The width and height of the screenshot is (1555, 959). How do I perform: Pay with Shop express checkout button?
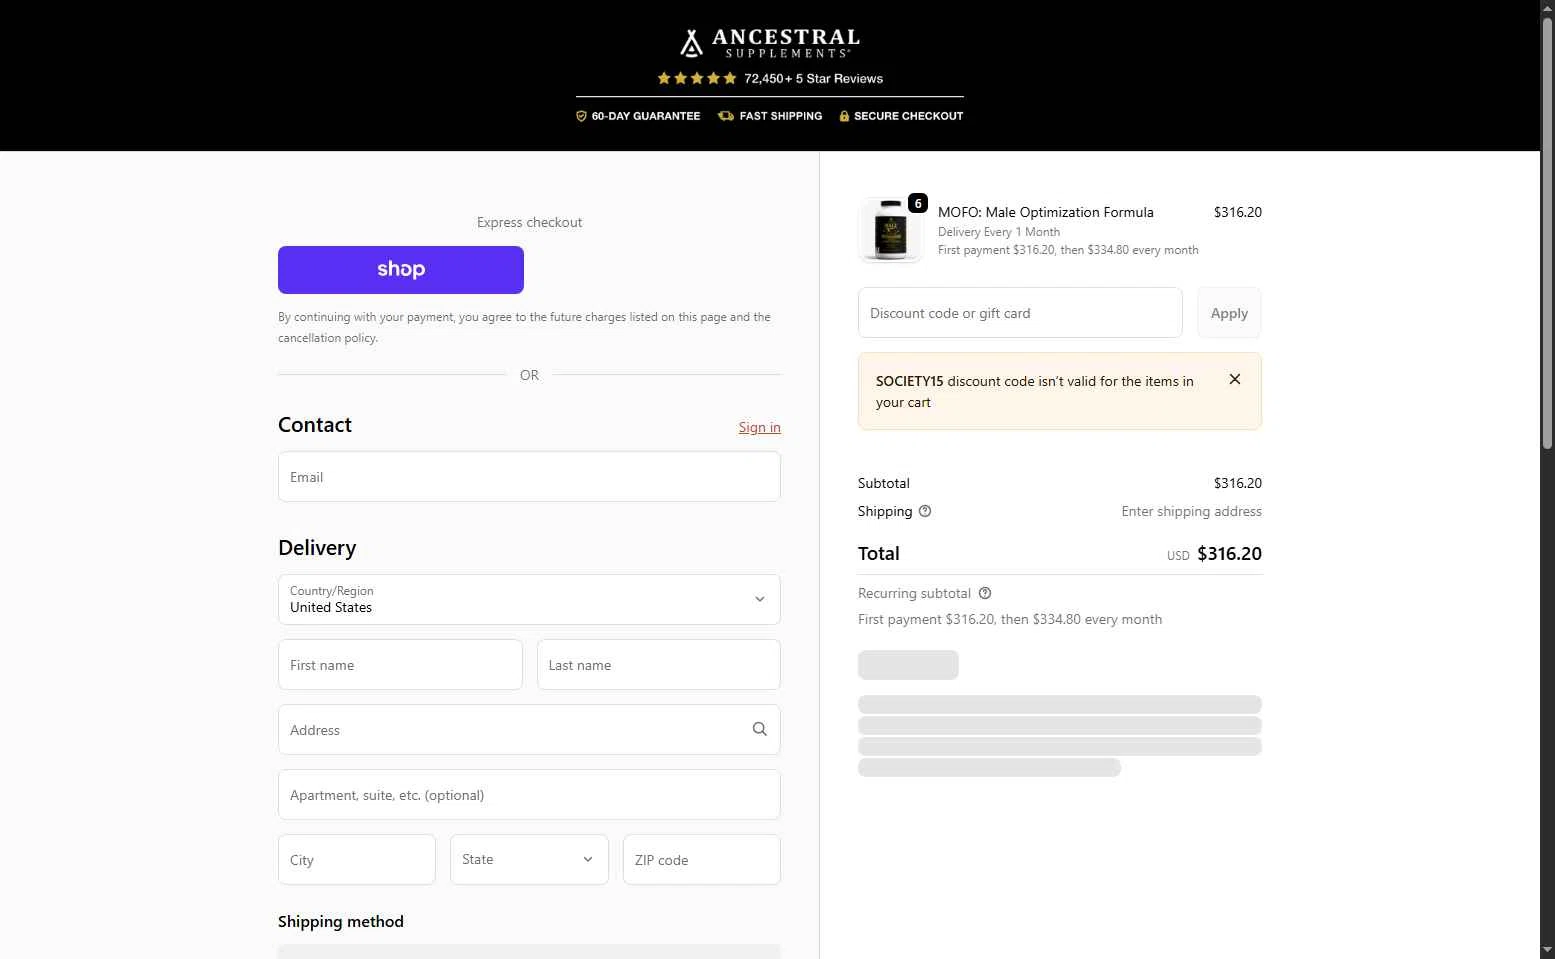[x=401, y=270]
